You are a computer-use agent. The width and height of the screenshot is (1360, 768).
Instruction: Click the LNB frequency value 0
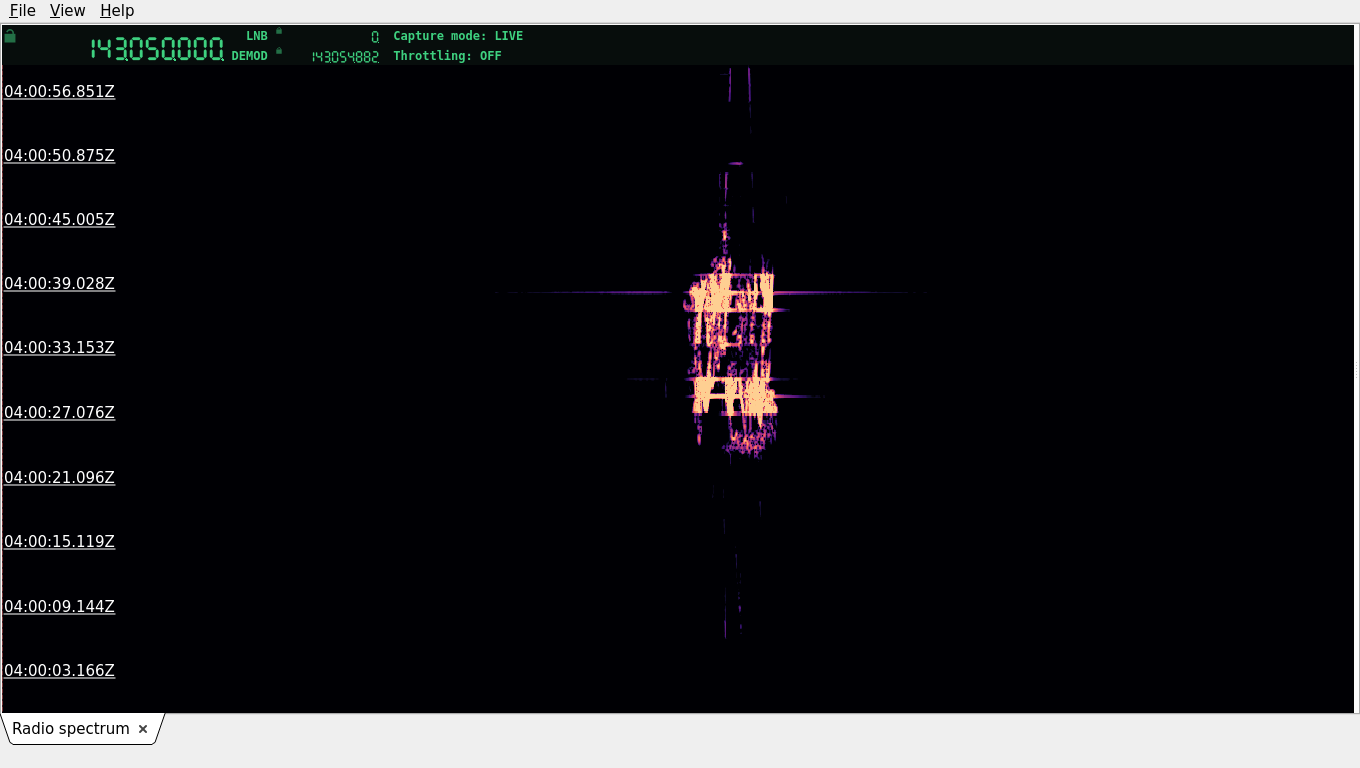[375, 37]
